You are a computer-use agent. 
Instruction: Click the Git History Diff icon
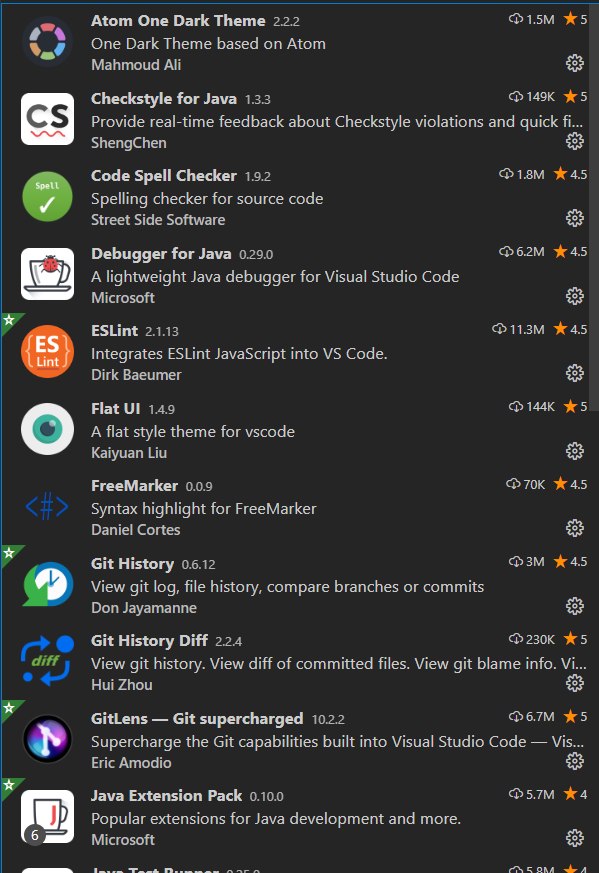pos(47,661)
